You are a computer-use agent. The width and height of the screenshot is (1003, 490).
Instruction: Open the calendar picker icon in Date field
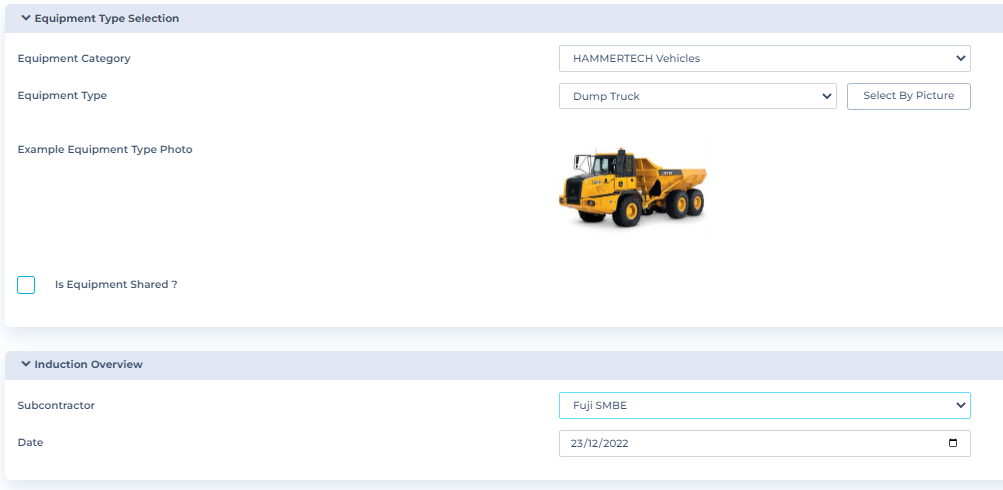tap(952, 443)
